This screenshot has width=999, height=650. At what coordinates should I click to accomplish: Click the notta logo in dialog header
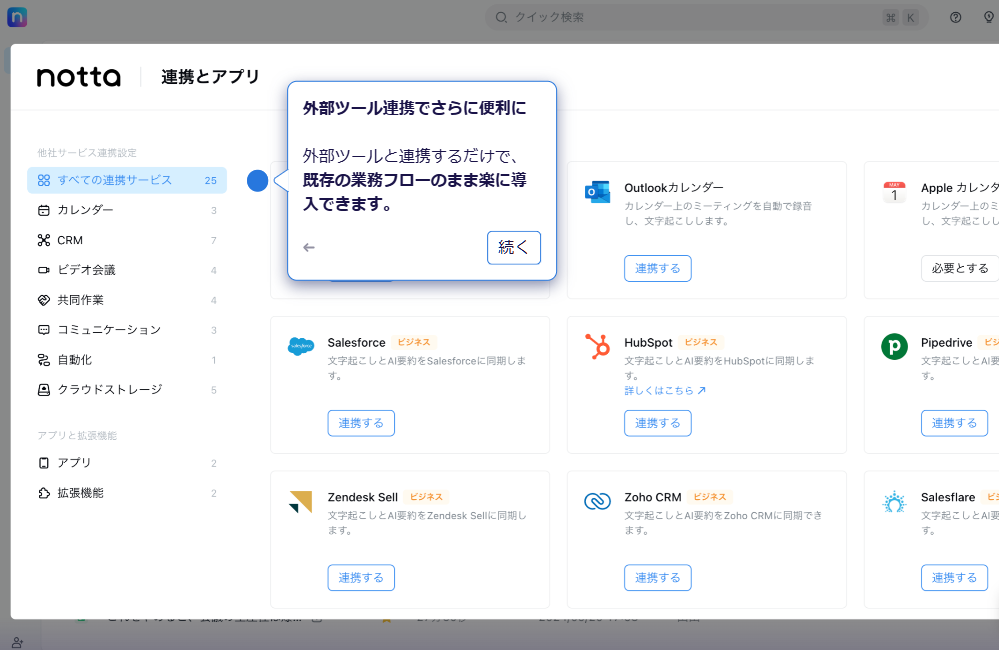[78, 77]
